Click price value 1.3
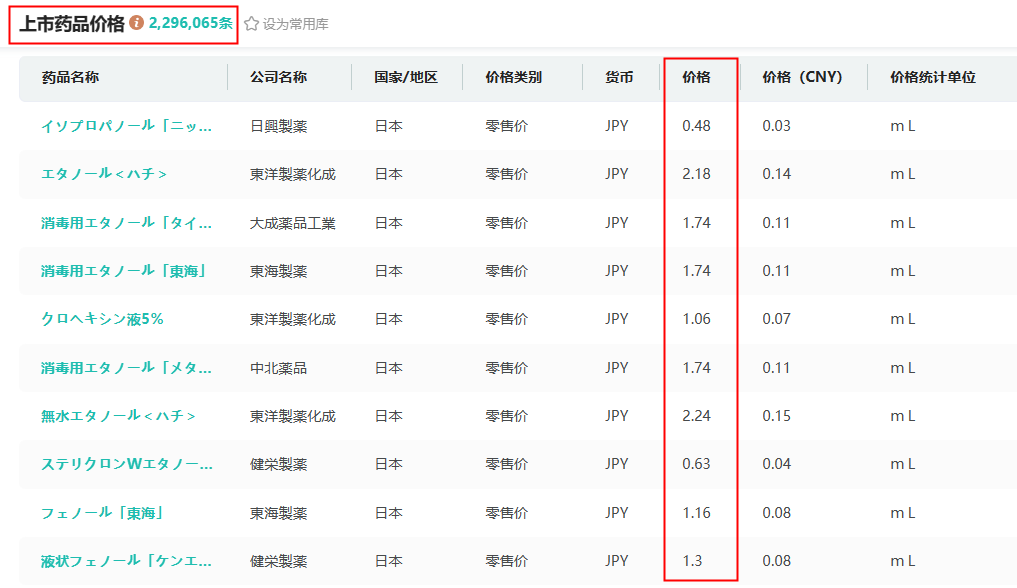This screenshot has height=588, width=1017. [x=692, y=561]
